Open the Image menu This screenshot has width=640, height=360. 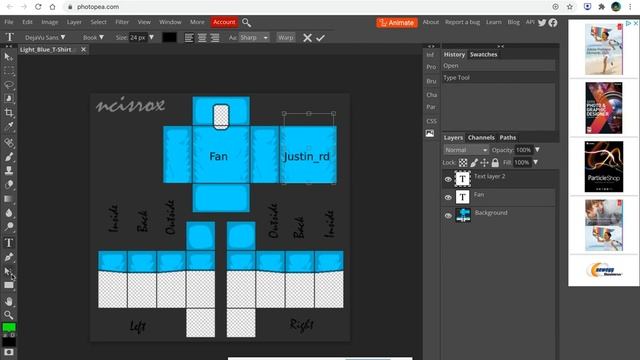50,22
